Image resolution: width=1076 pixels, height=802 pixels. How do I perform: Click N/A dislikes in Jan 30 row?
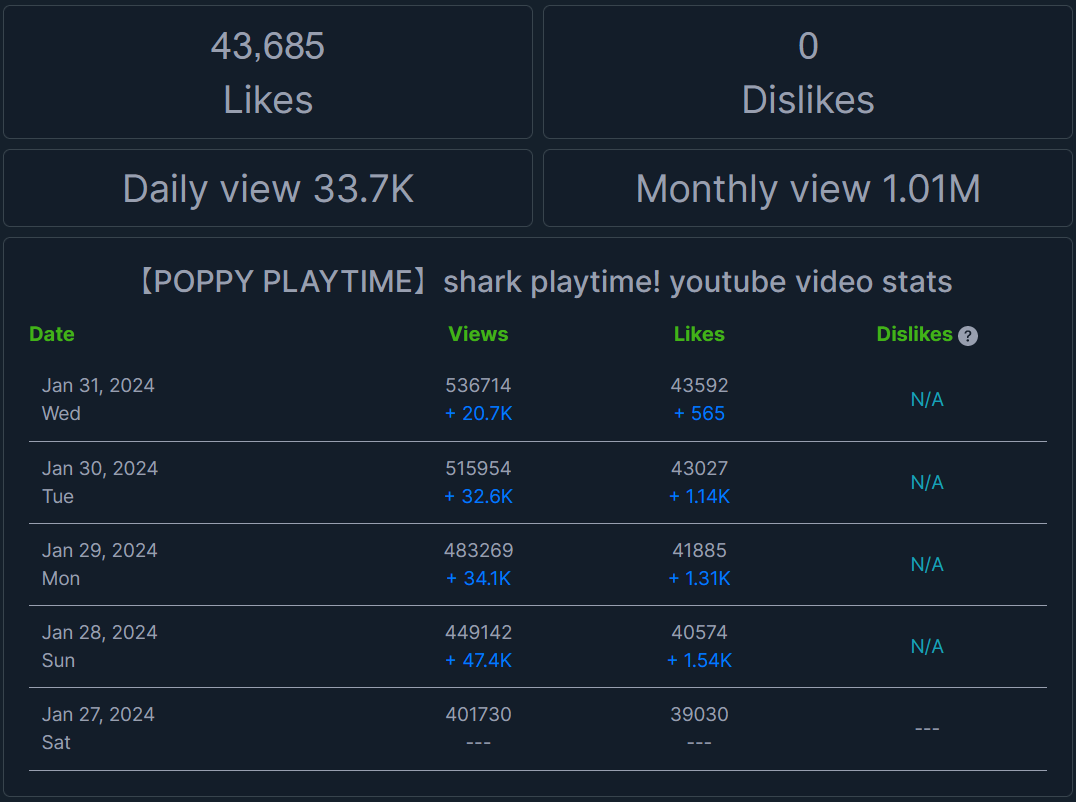pos(927,482)
